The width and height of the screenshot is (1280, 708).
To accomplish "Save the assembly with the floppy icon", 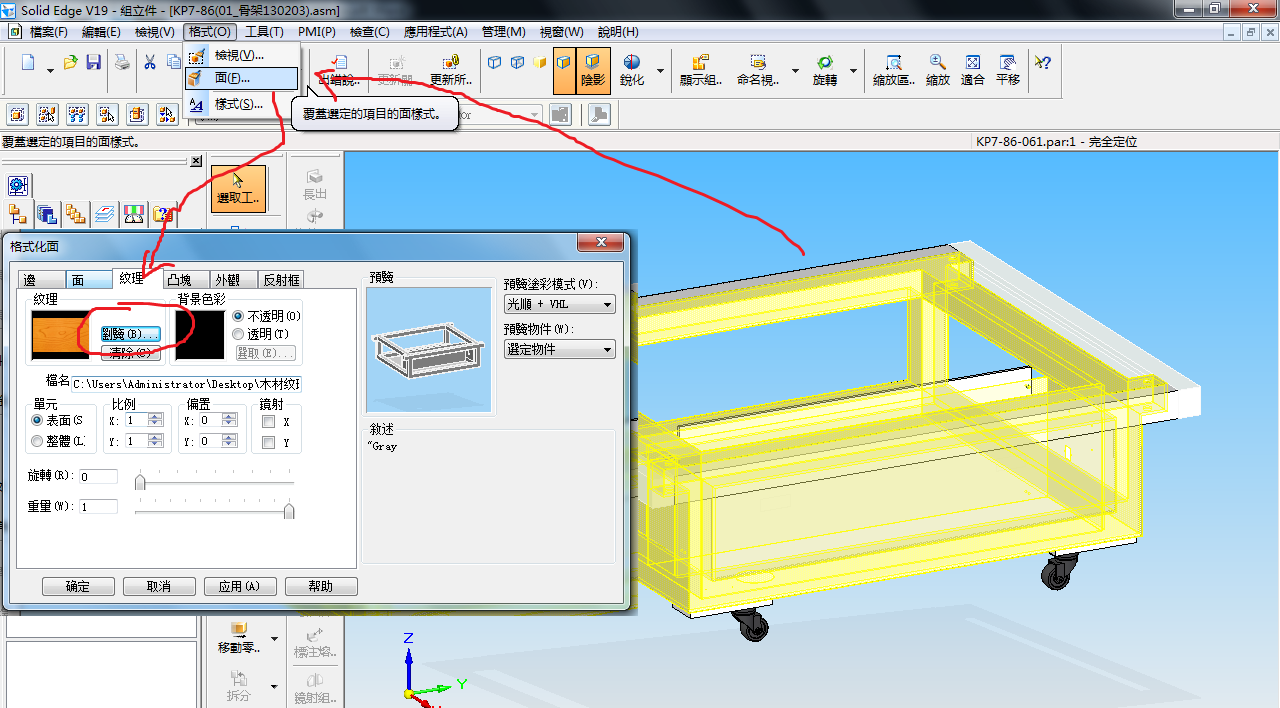I will coord(93,63).
